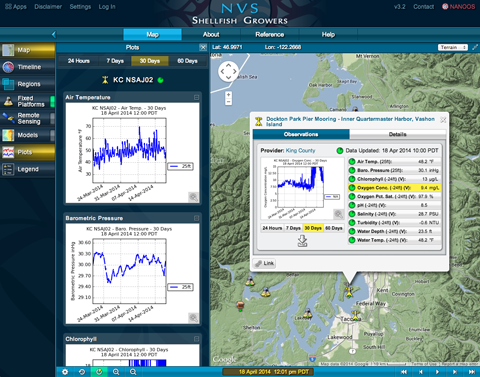Click the map zoom-in plus control
Screen dimensions: 480x377
coord(229,95)
